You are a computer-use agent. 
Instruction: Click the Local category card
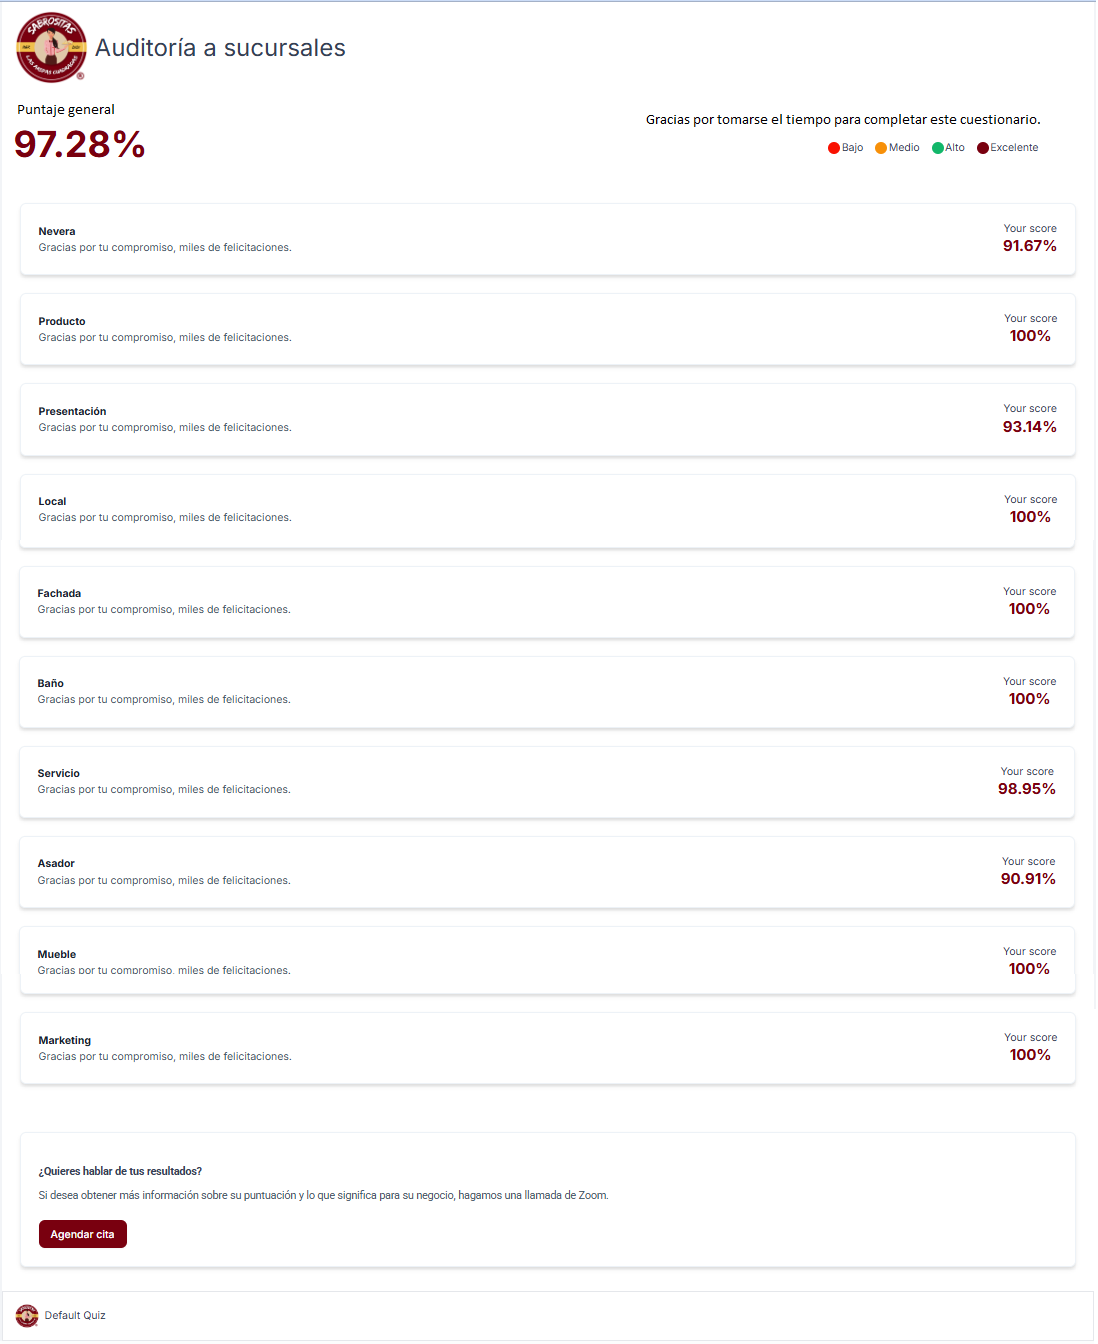(x=548, y=511)
